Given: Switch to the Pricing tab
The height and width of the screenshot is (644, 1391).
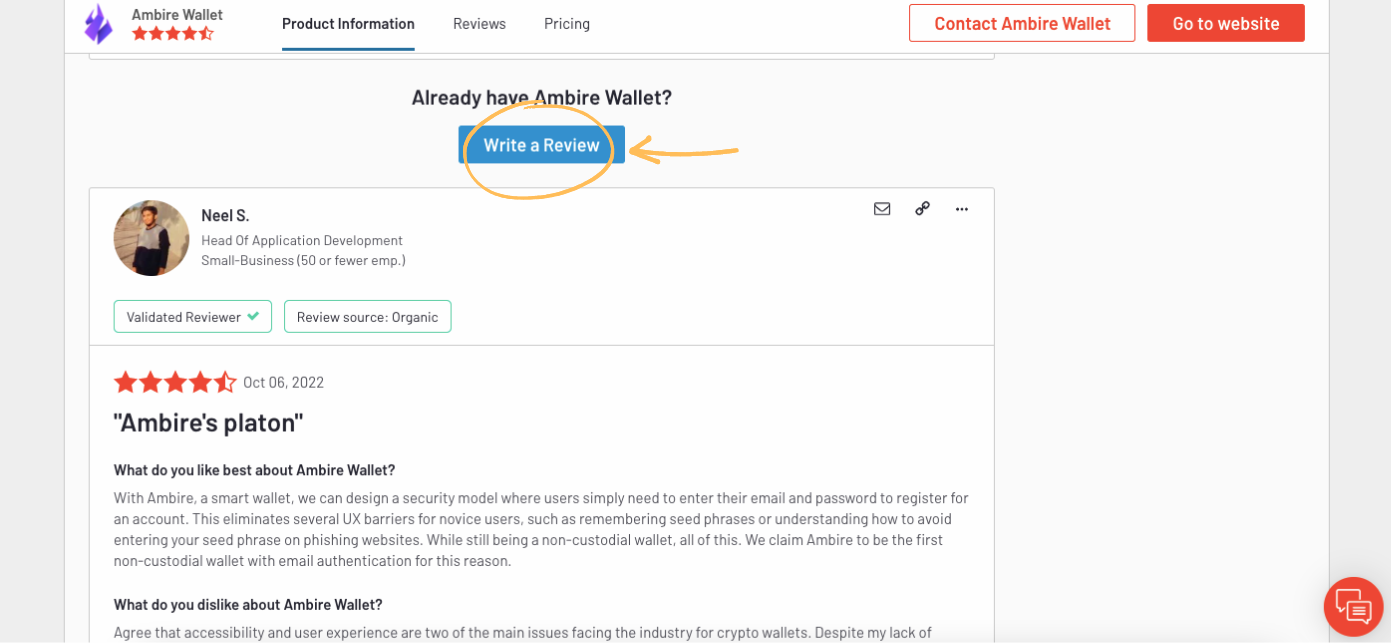Looking at the screenshot, I should (x=567, y=24).
